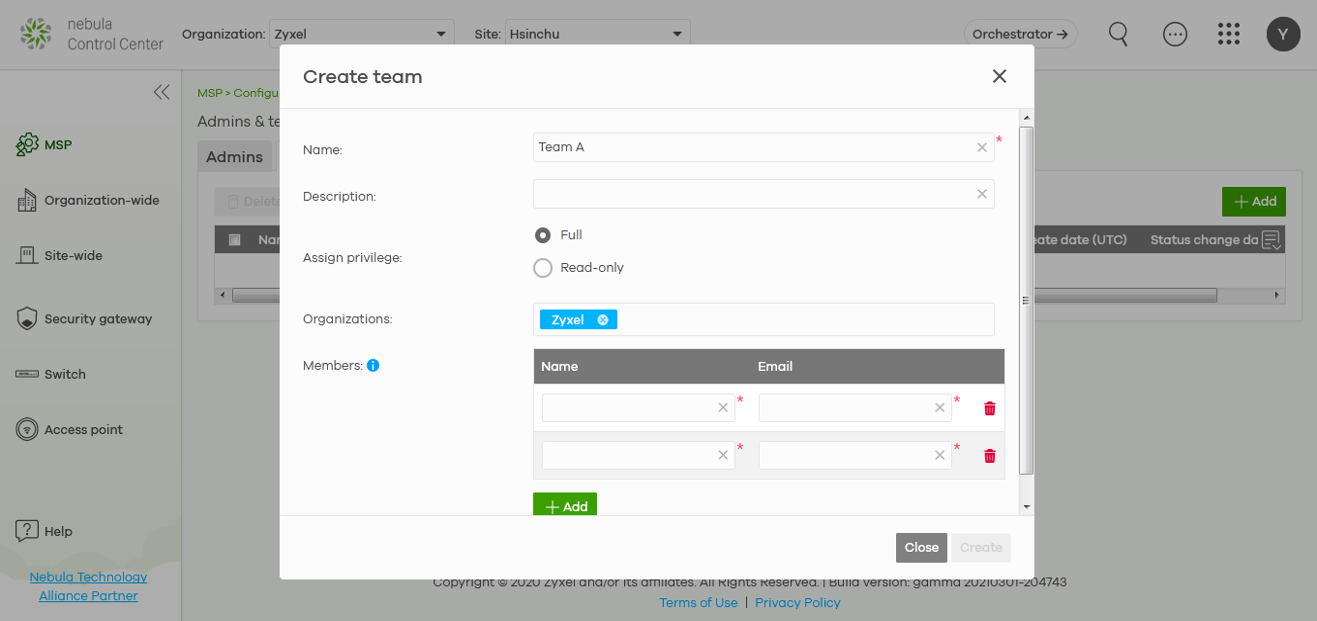
Task: Clear the Description field
Action: point(982,194)
